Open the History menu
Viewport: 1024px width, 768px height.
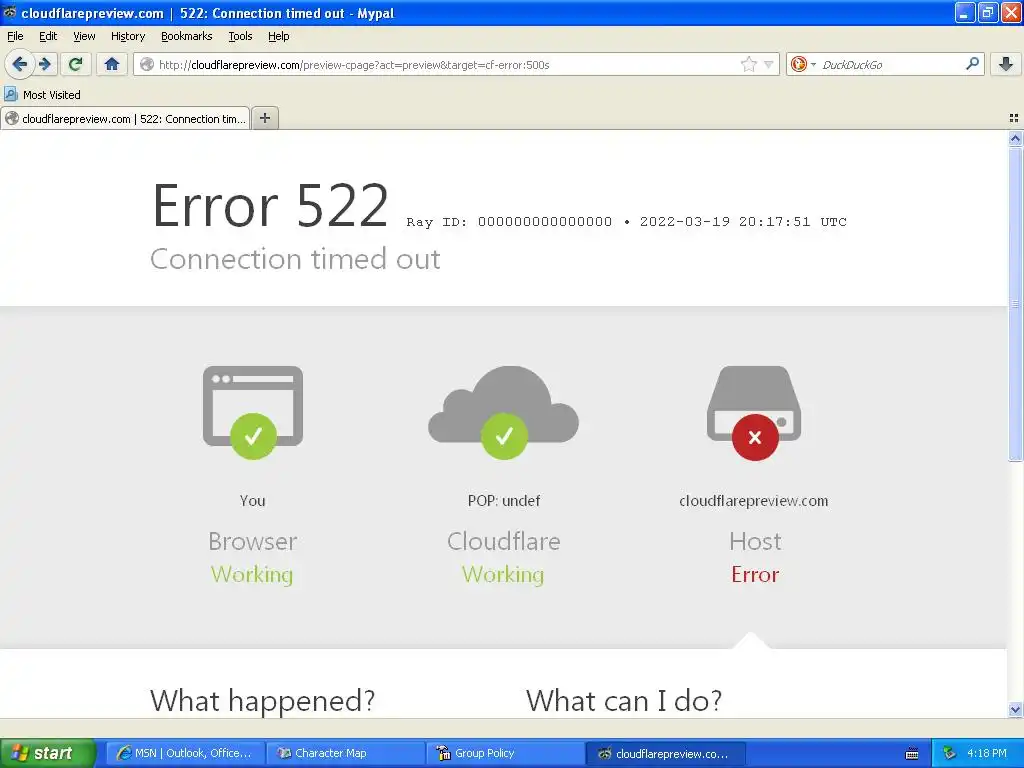point(127,37)
